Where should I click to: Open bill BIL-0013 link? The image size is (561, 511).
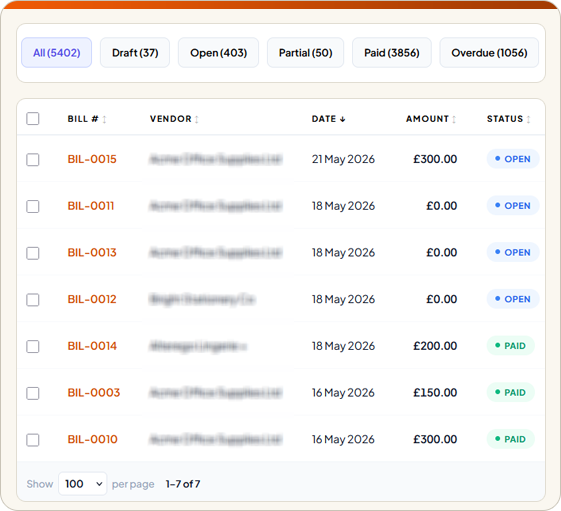point(92,252)
